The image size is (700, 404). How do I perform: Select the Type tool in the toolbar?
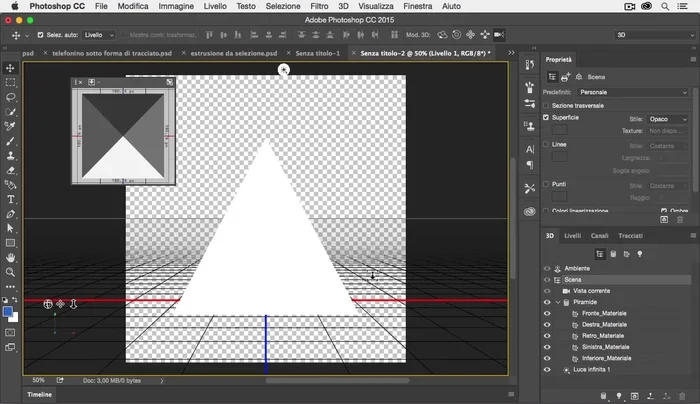point(10,199)
